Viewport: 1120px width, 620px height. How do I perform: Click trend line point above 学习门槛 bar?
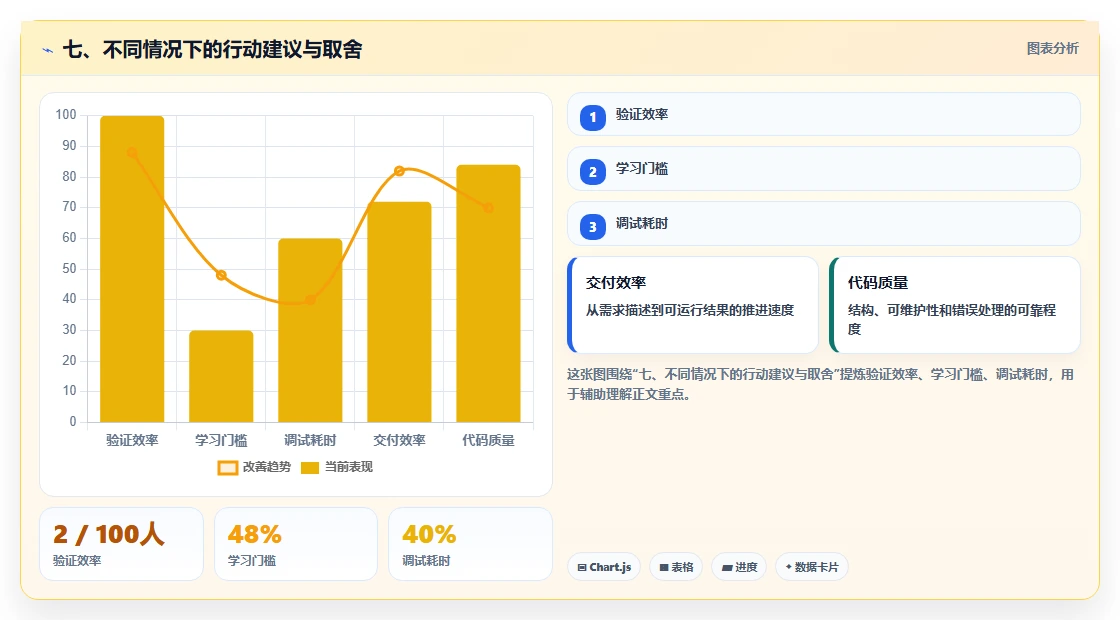221,275
